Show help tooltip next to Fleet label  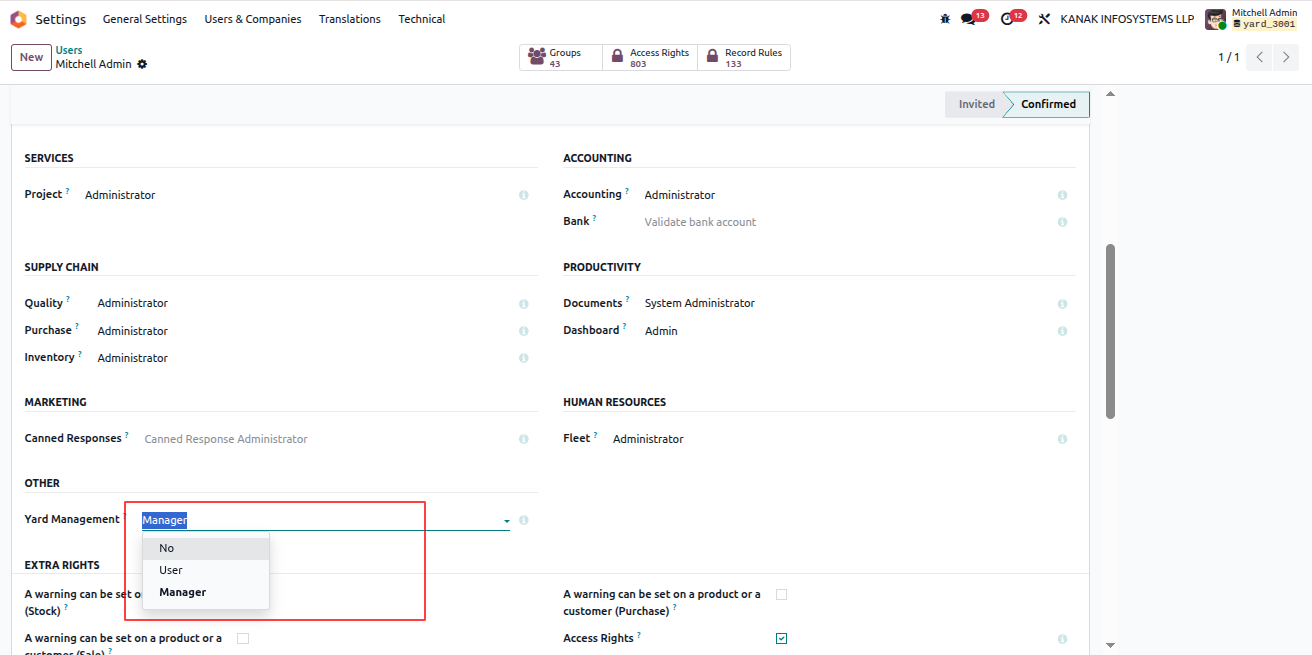click(596, 435)
